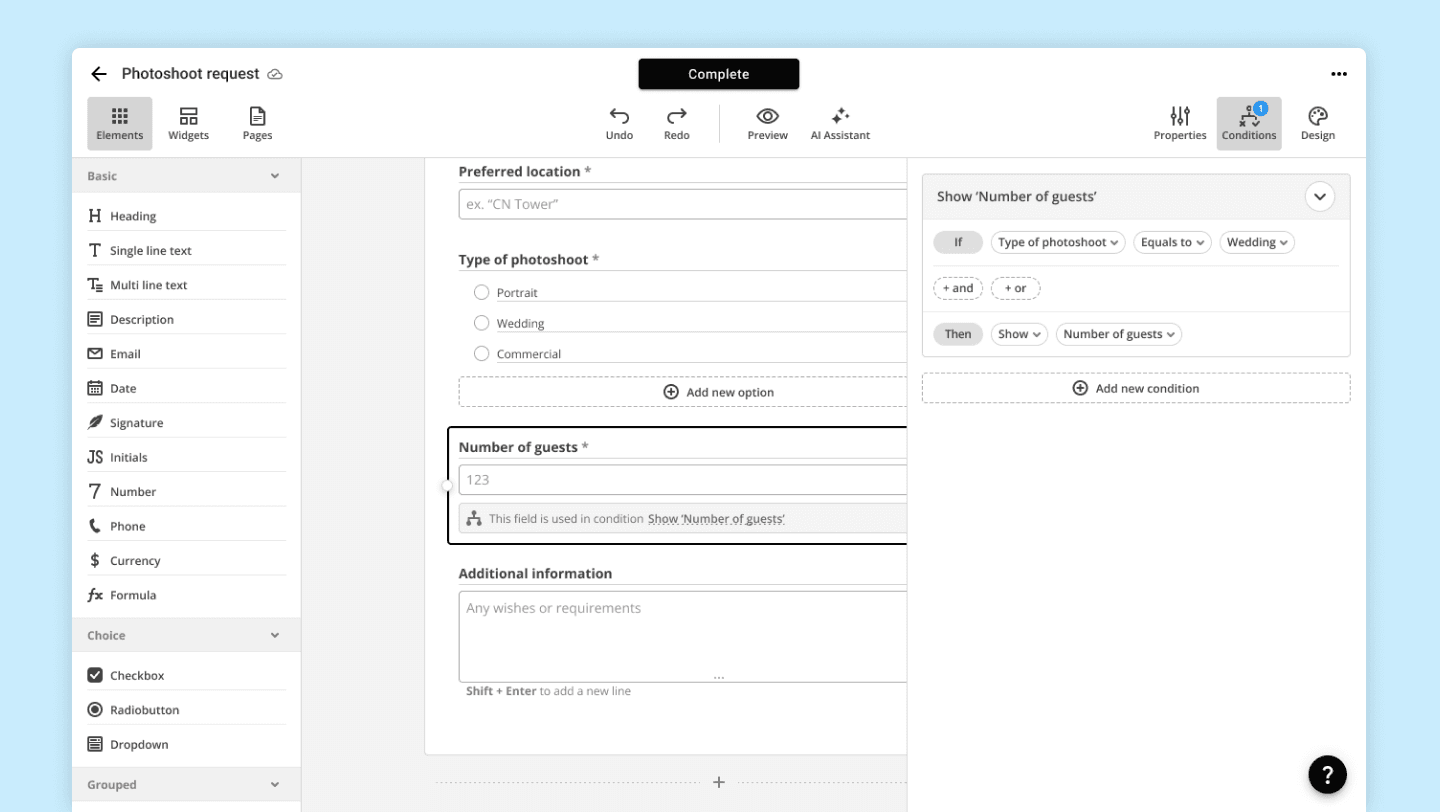The image size is (1440, 812).
Task: Launch the AI Assistant
Action: 840,124
